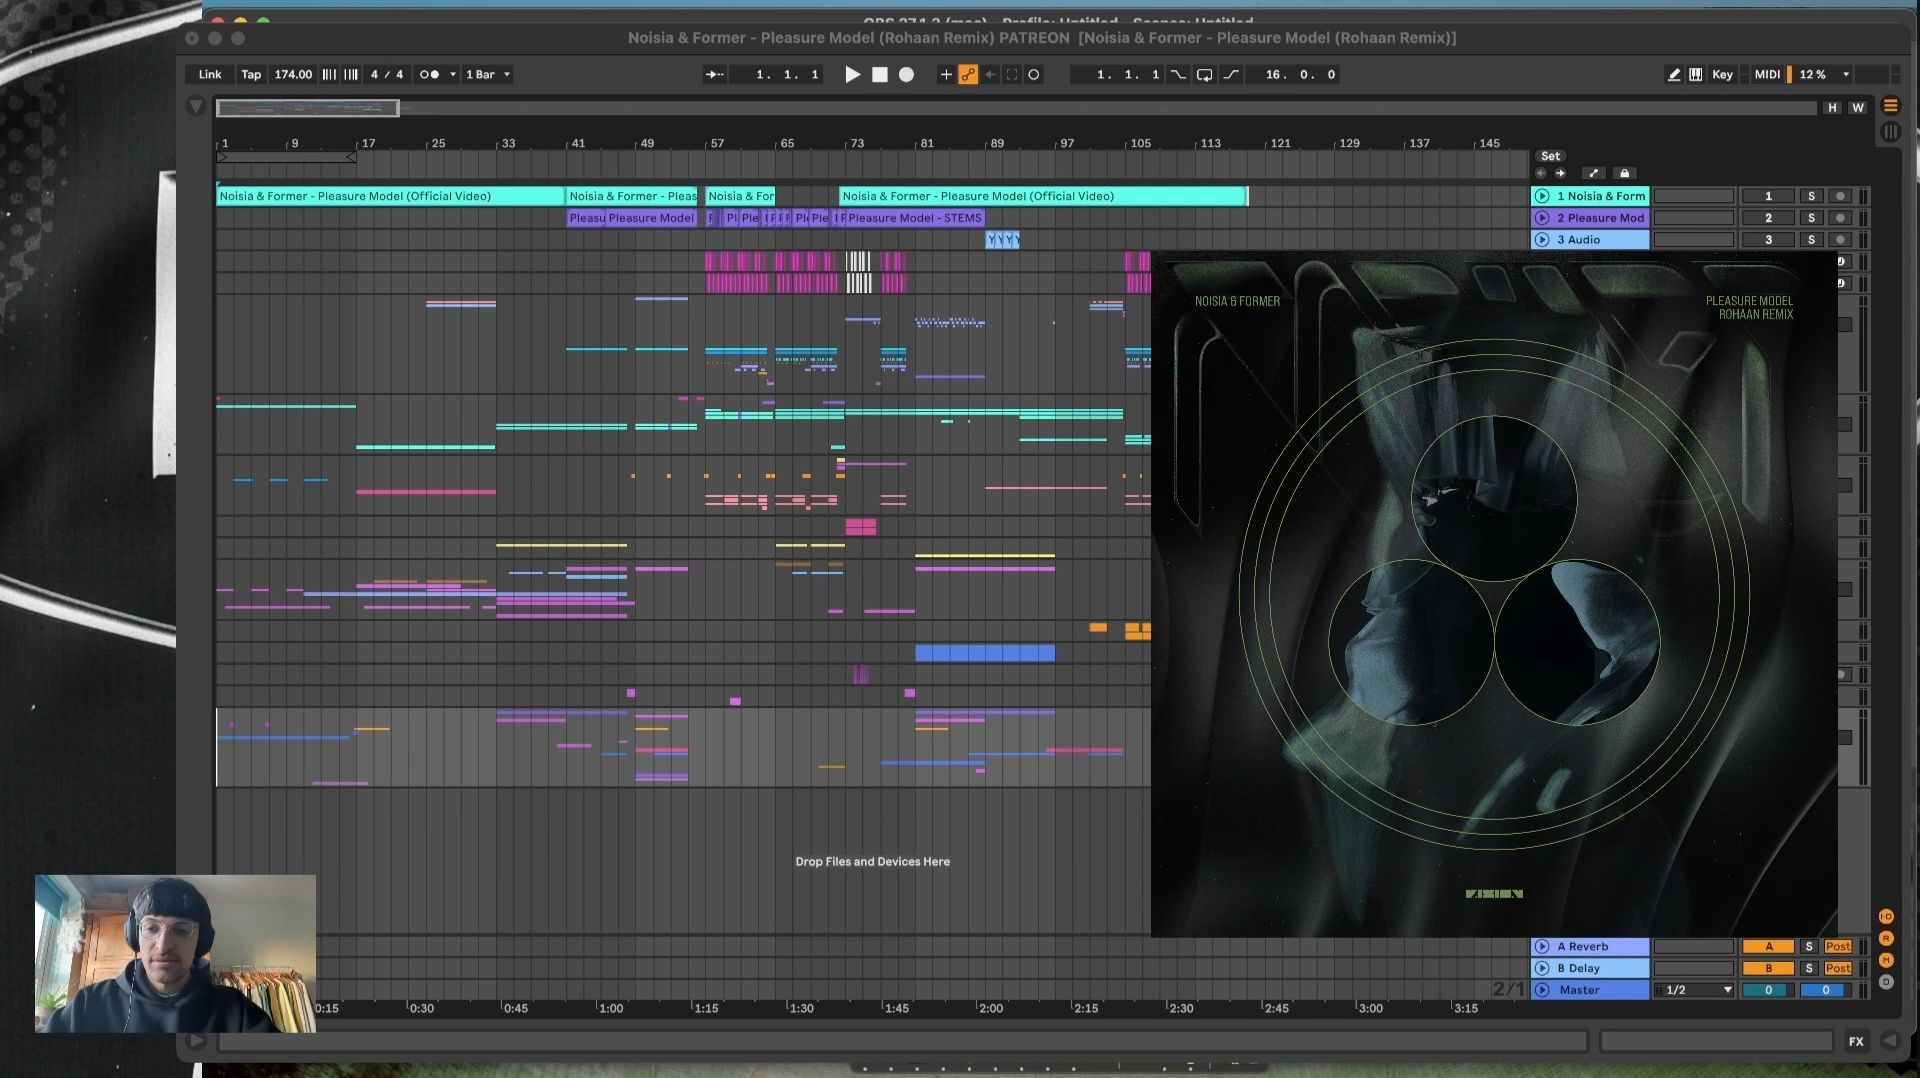Open the time signature dropdown
Screen dimensions: 1920x1078
point(387,74)
